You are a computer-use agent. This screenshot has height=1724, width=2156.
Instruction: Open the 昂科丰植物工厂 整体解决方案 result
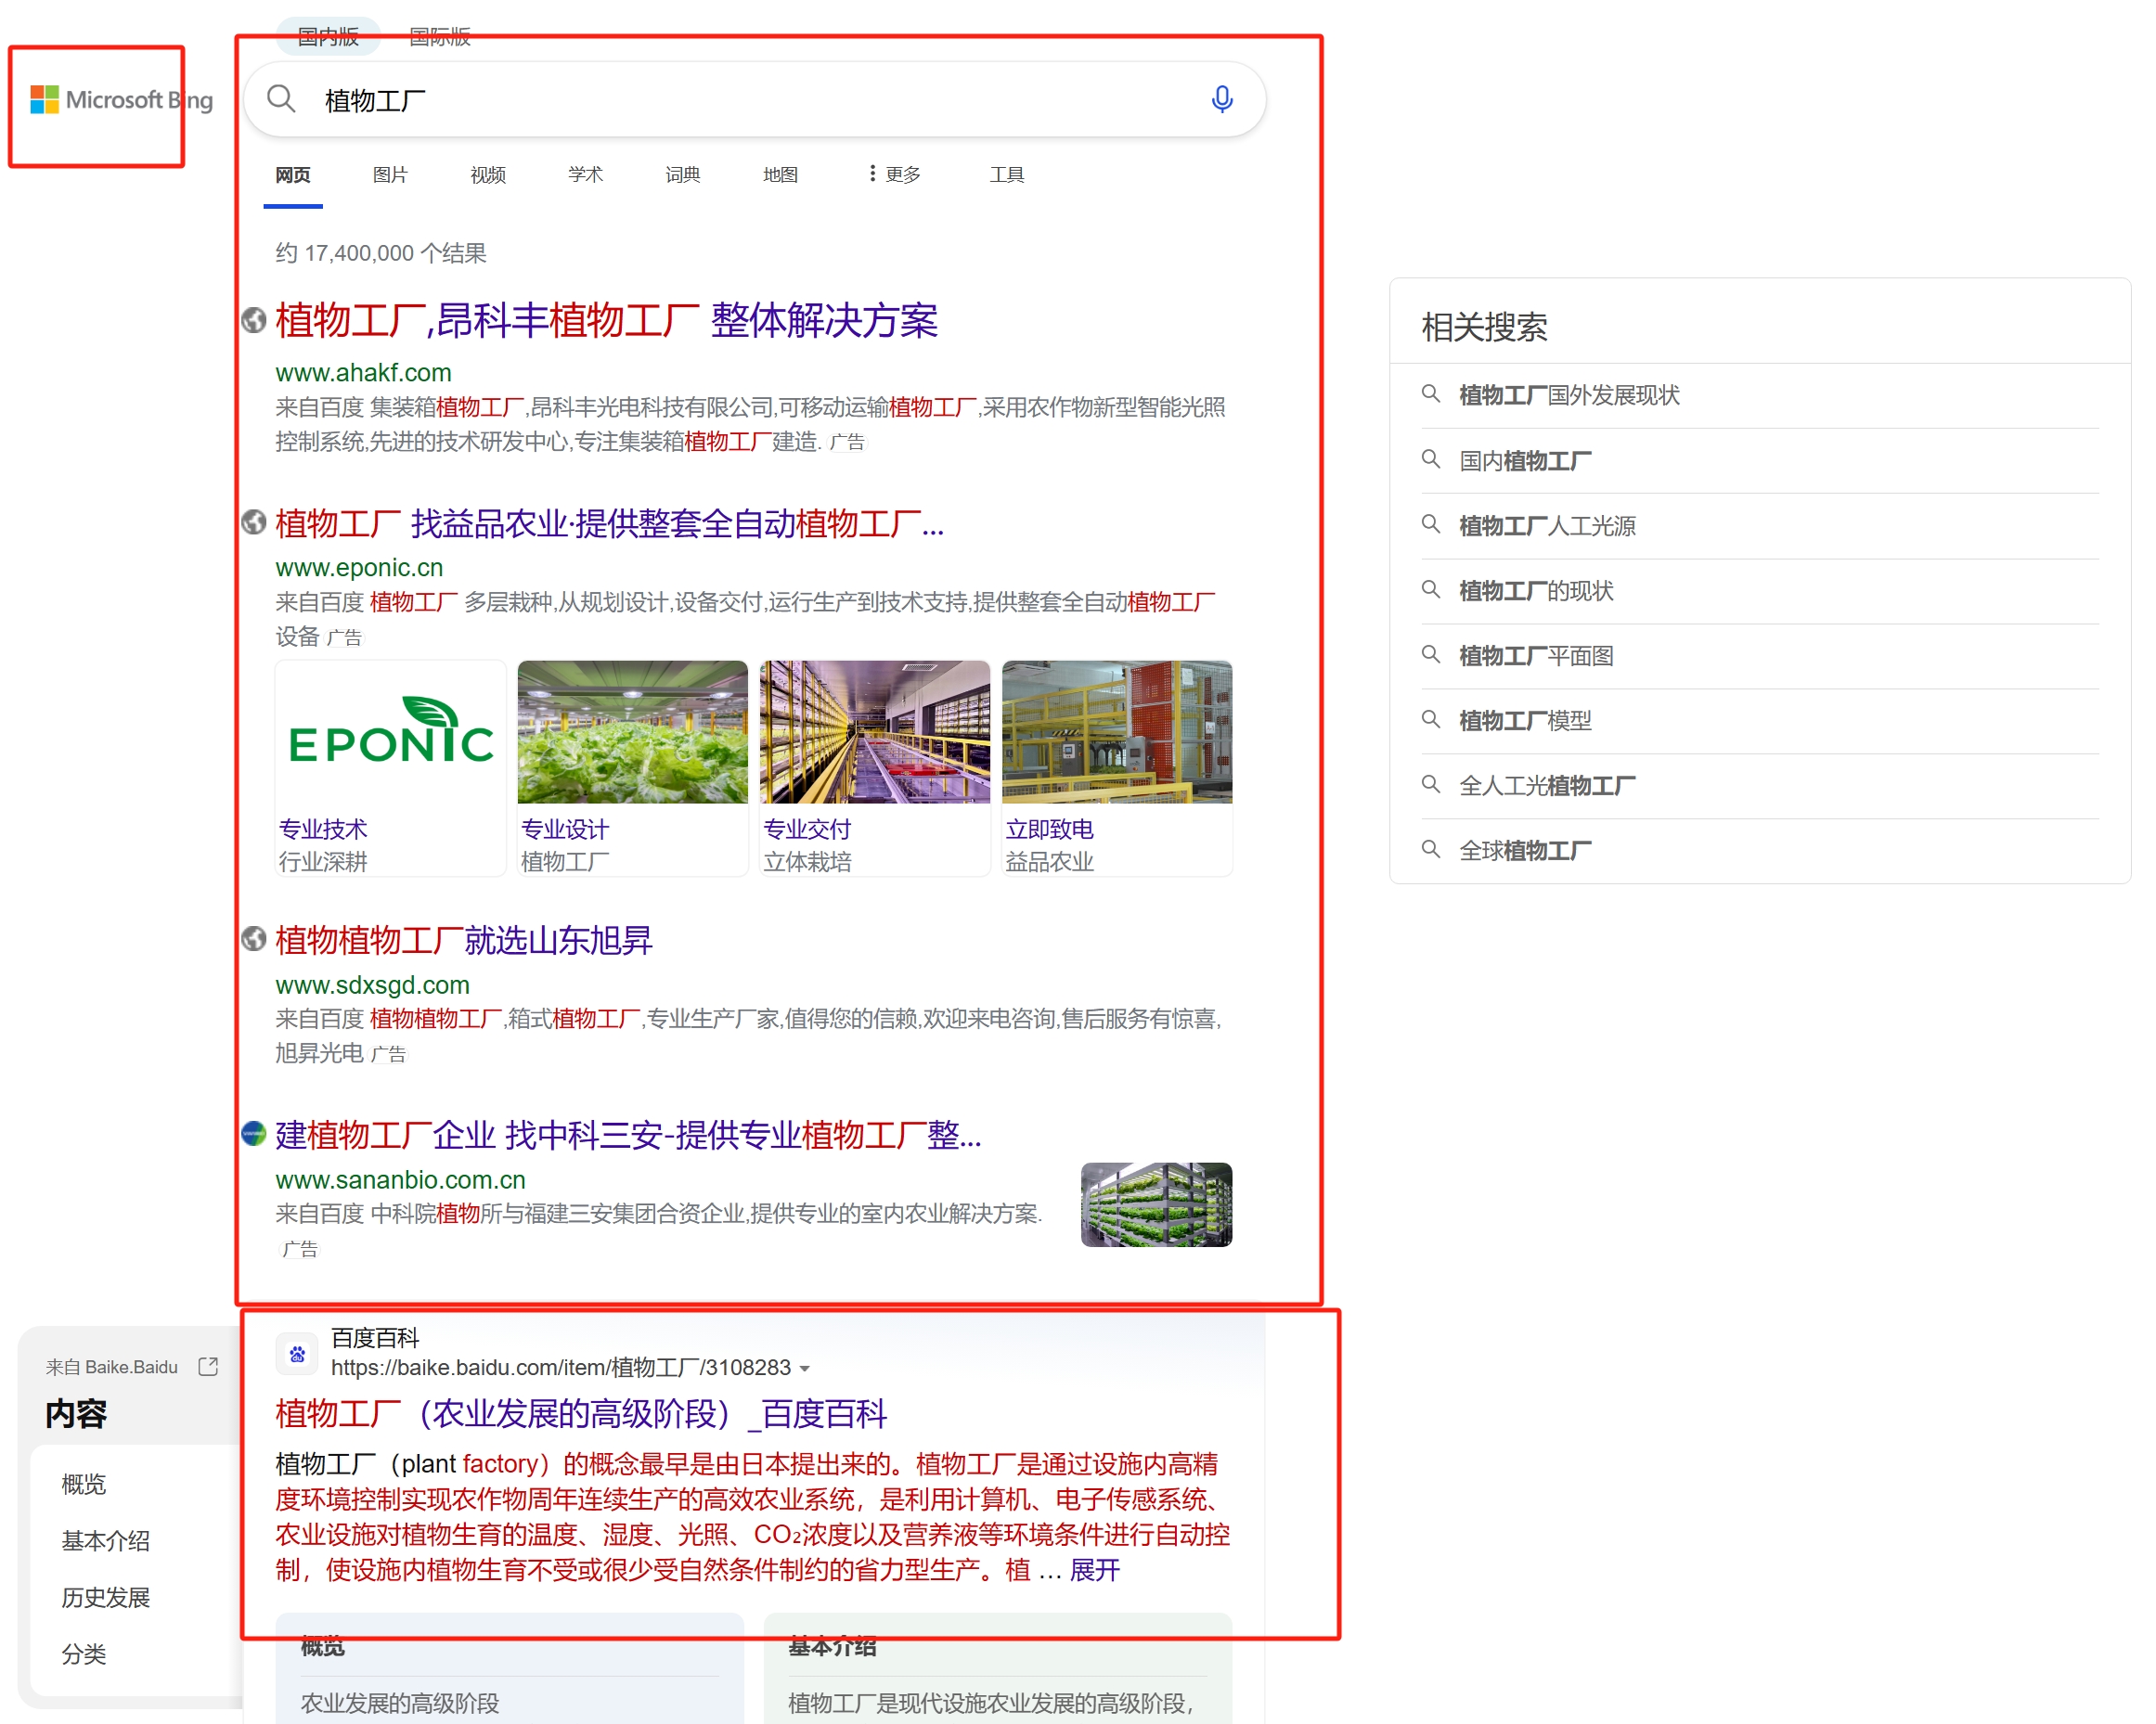[x=606, y=320]
